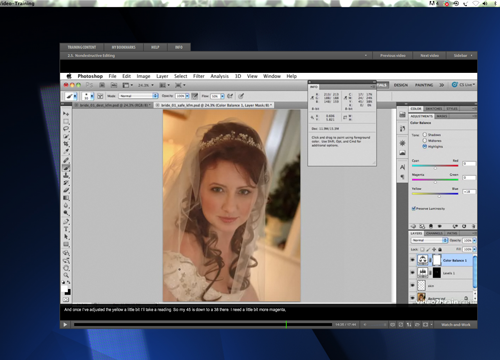Open the Photoshop Image menu
500x360 pixels.
143,76
